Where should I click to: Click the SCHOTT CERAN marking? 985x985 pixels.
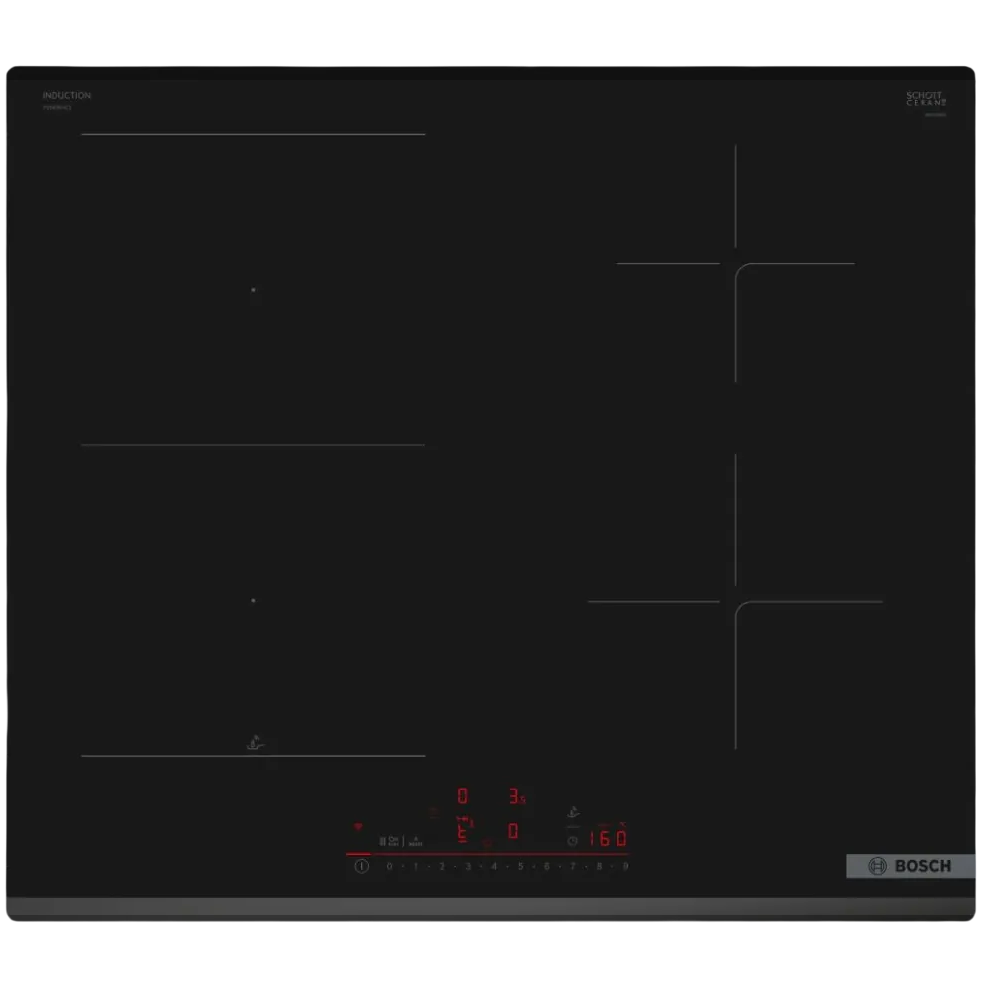926,99
